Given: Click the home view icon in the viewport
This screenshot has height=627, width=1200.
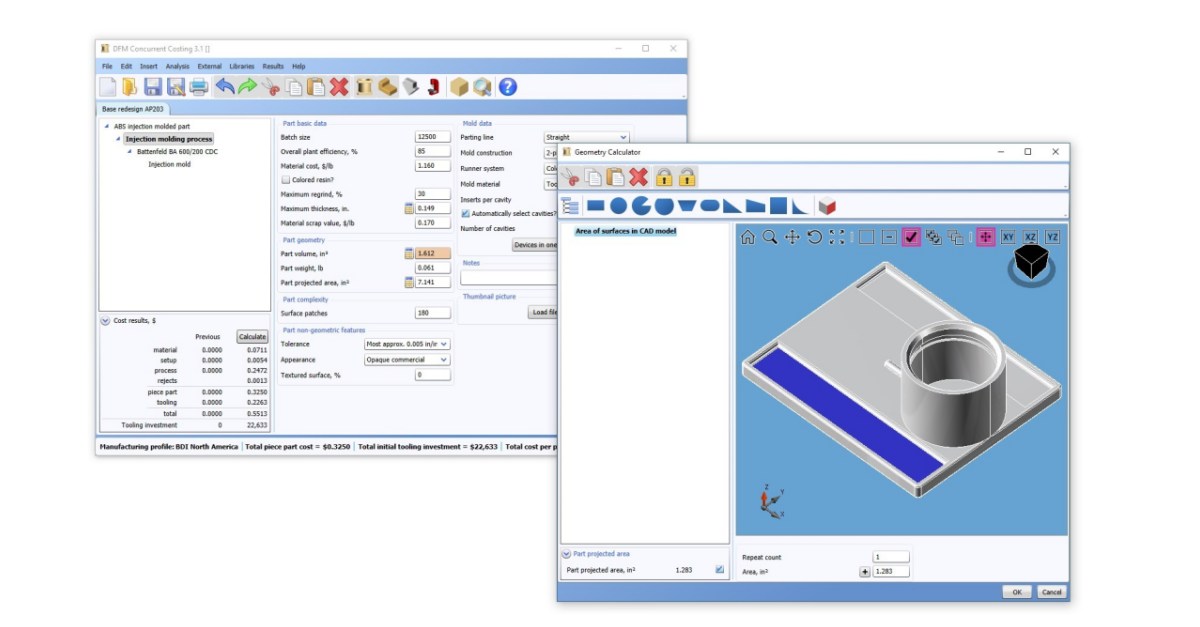Looking at the screenshot, I should pyautogui.click(x=746, y=237).
